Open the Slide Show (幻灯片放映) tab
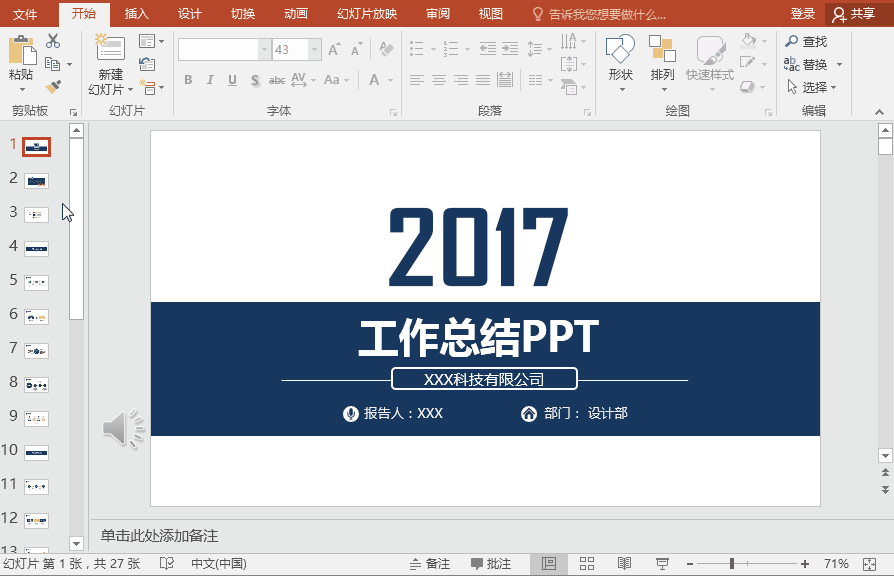The height and width of the screenshot is (576, 894). [x=367, y=14]
